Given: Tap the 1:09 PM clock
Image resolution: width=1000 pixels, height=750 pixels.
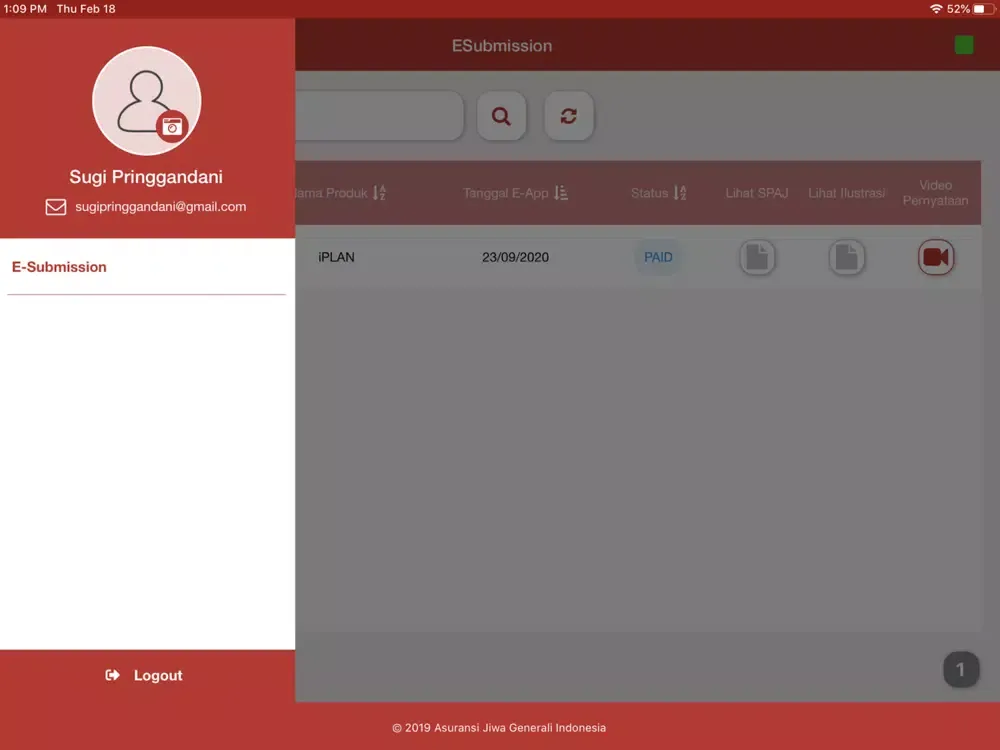Looking at the screenshot, I should pyautogui.click(x=26, y=9).
